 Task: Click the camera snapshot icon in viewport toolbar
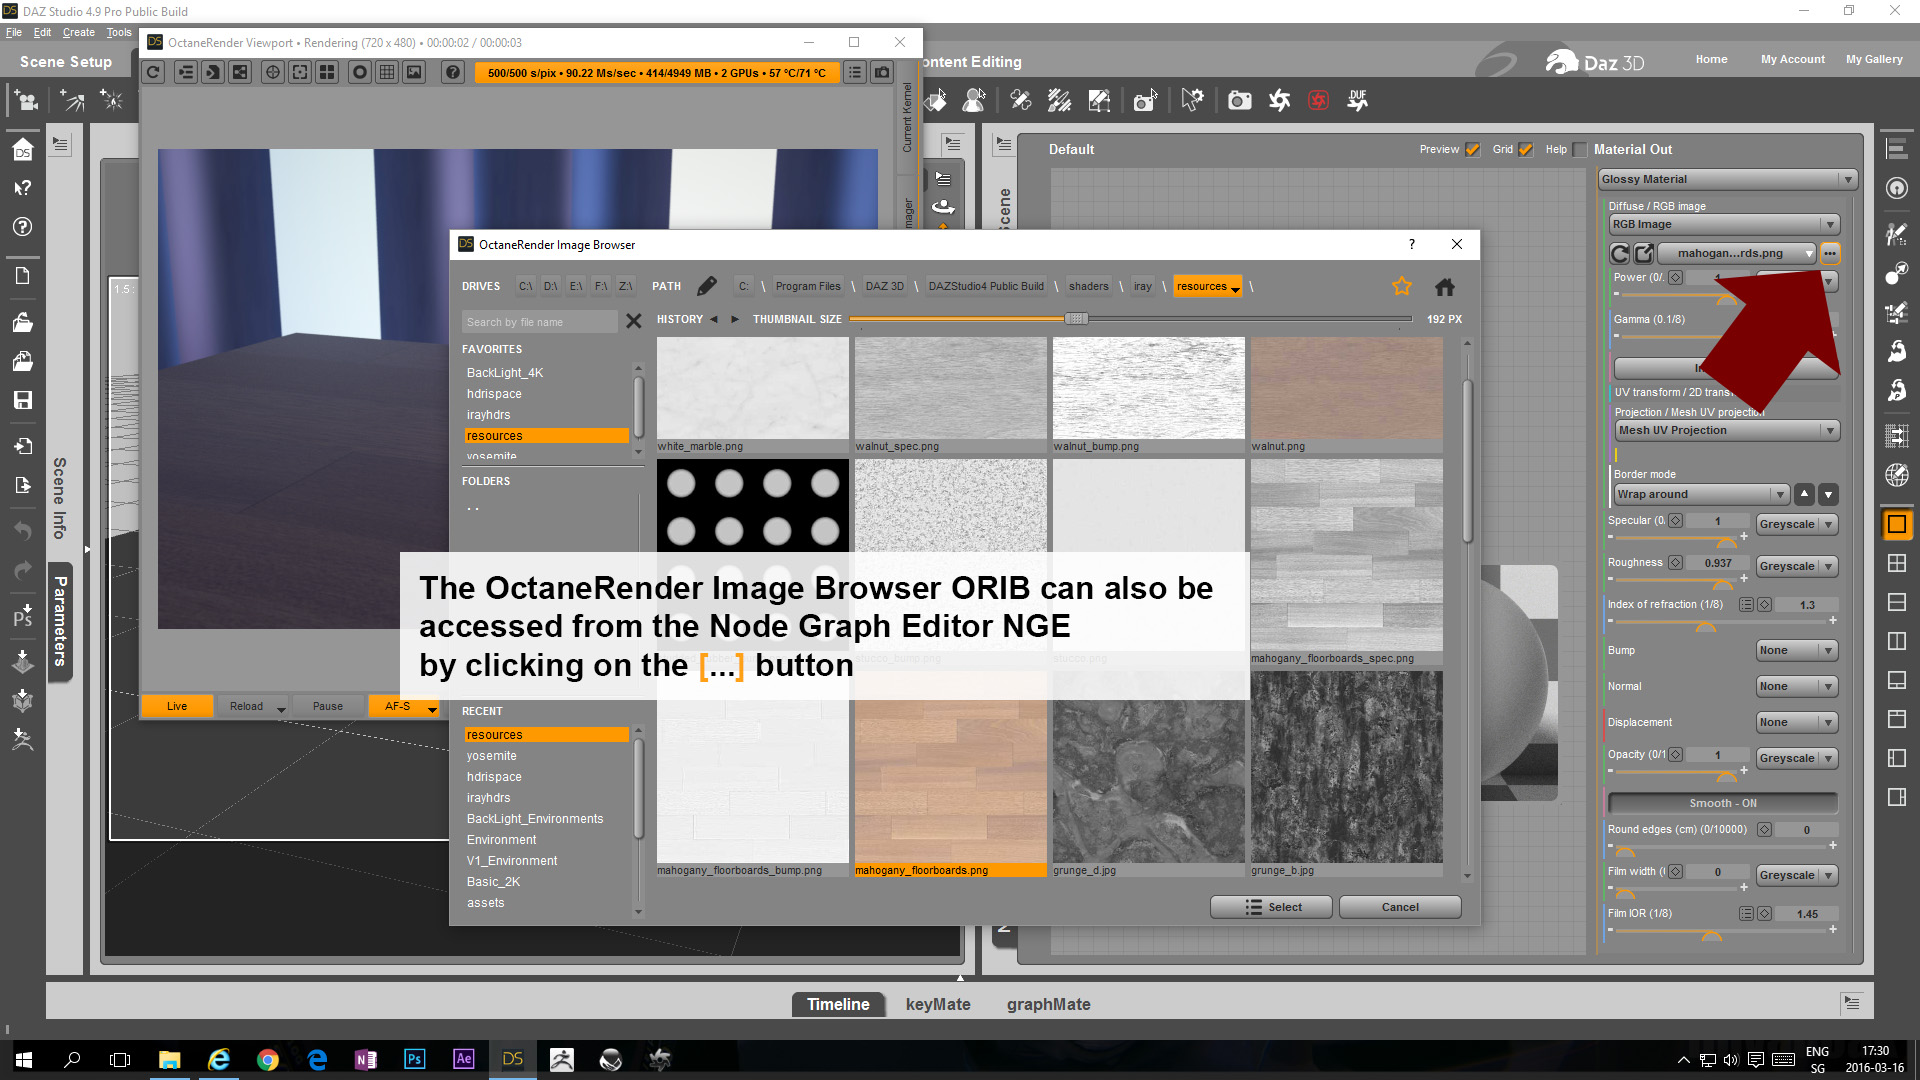click(x=882, y=72)
